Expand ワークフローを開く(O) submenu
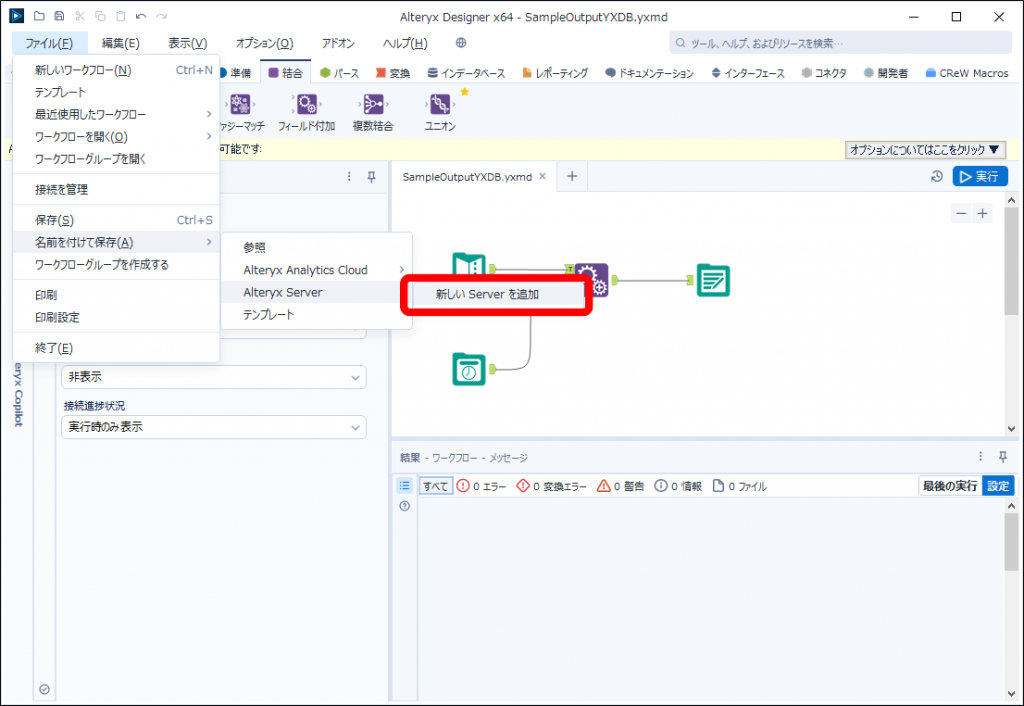The image size is (1024, 706). click(116, 136)
